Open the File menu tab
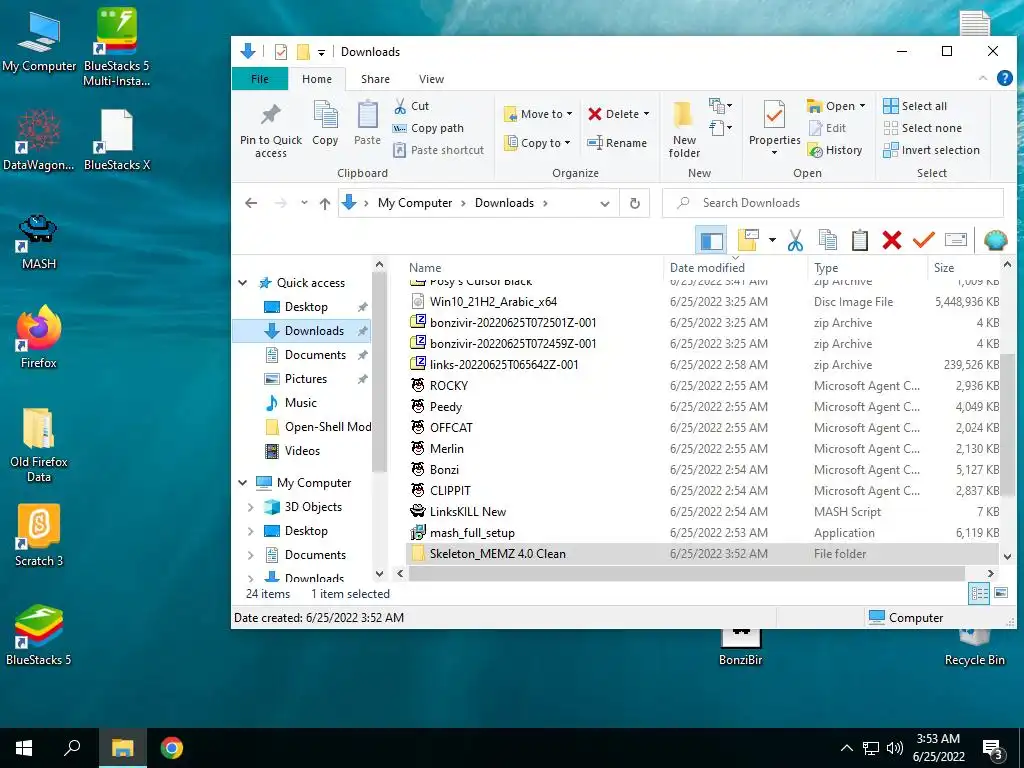Screen dimensions: 1024x768 pyautogui.click(x=260, y=78)
